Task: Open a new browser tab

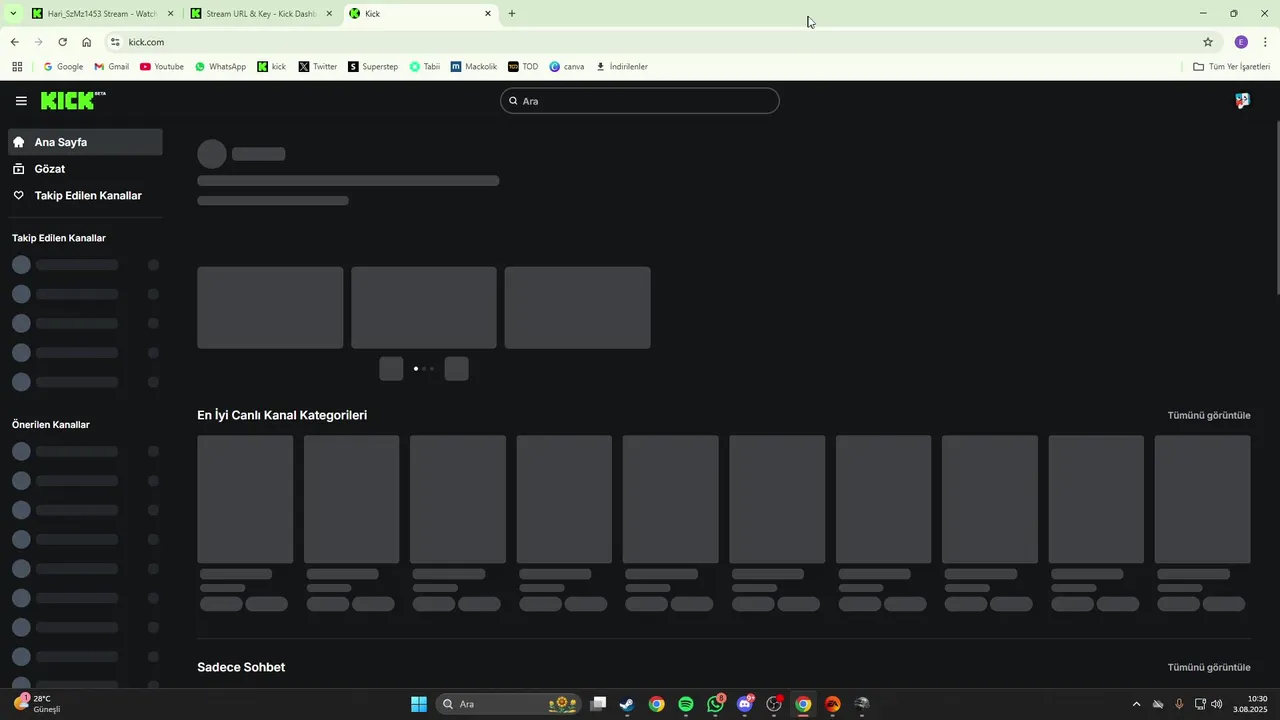Action: (x=512, y=14)
